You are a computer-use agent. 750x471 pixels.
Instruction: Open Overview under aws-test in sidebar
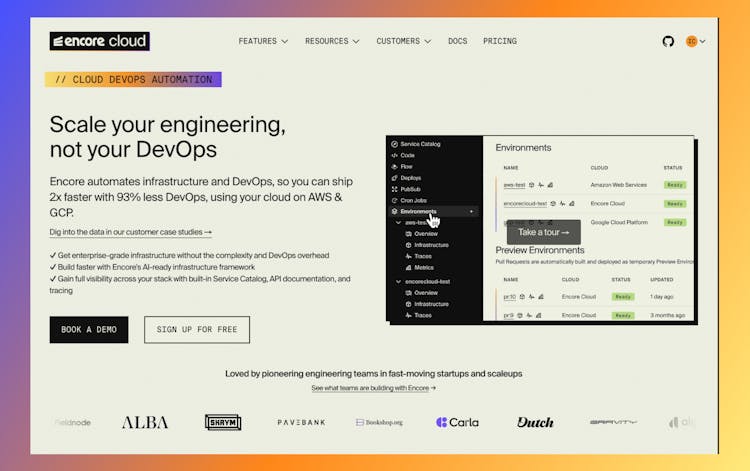coord(421,234)
